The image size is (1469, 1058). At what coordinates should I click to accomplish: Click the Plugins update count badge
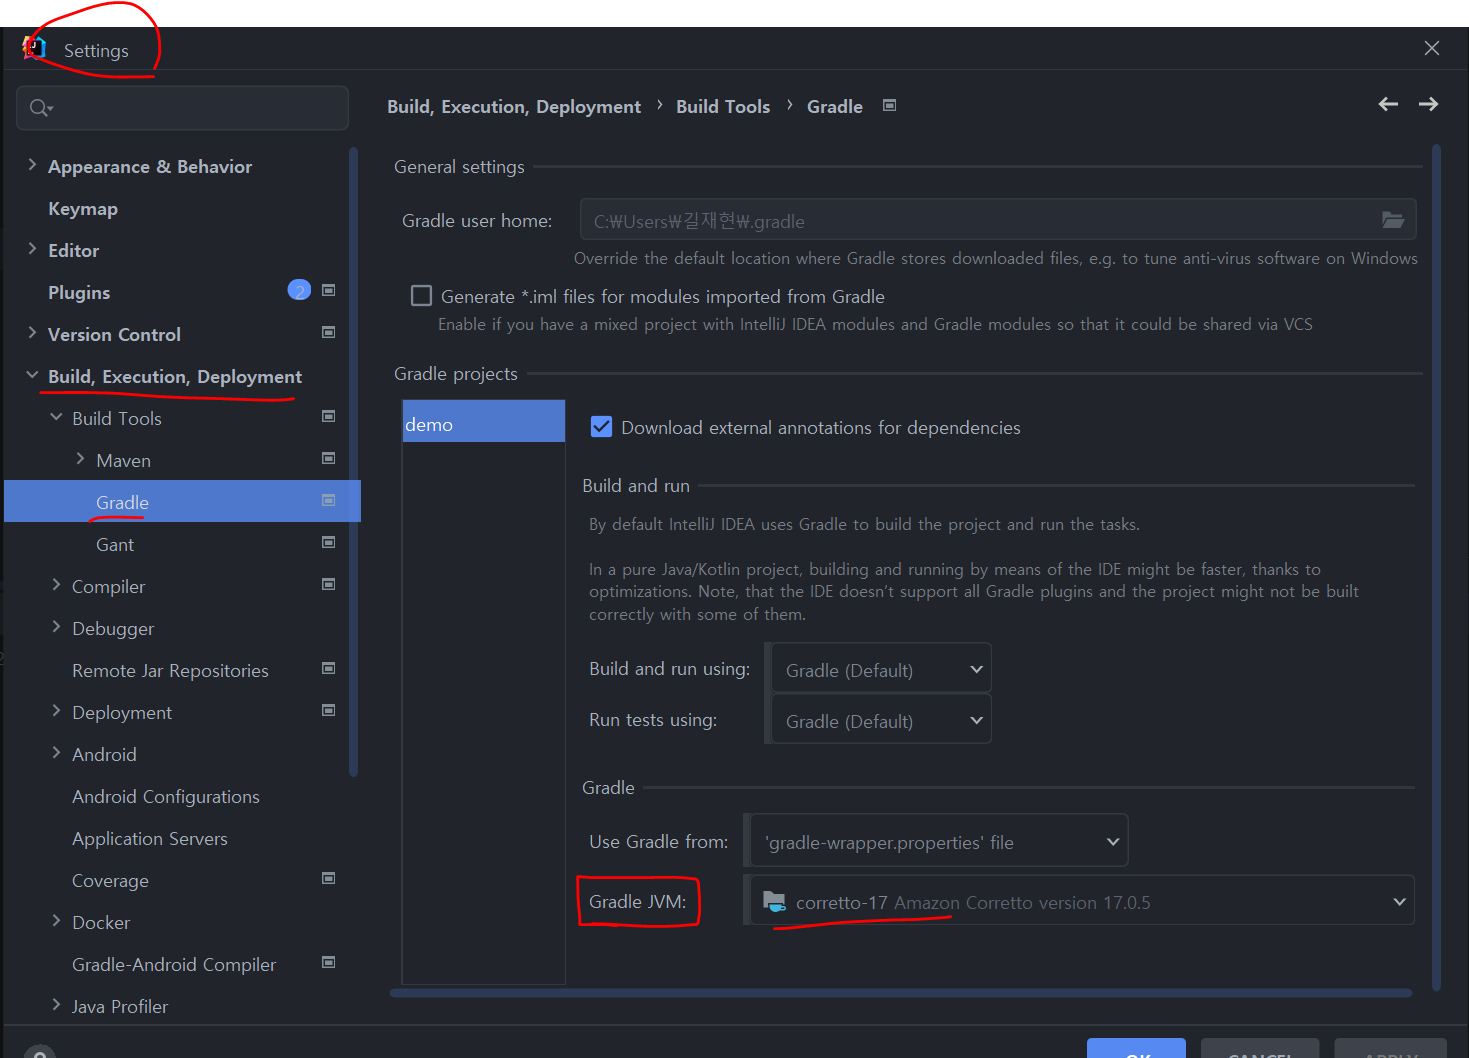(x=299, y=290)
